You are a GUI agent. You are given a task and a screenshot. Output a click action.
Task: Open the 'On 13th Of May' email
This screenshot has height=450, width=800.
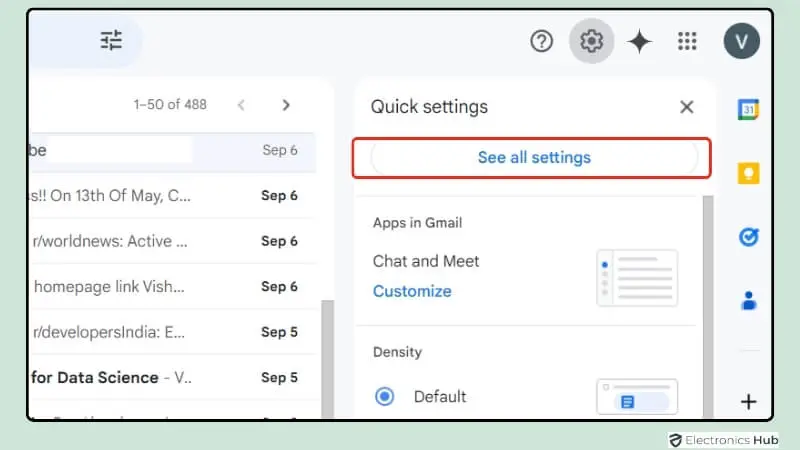[172, 195]
